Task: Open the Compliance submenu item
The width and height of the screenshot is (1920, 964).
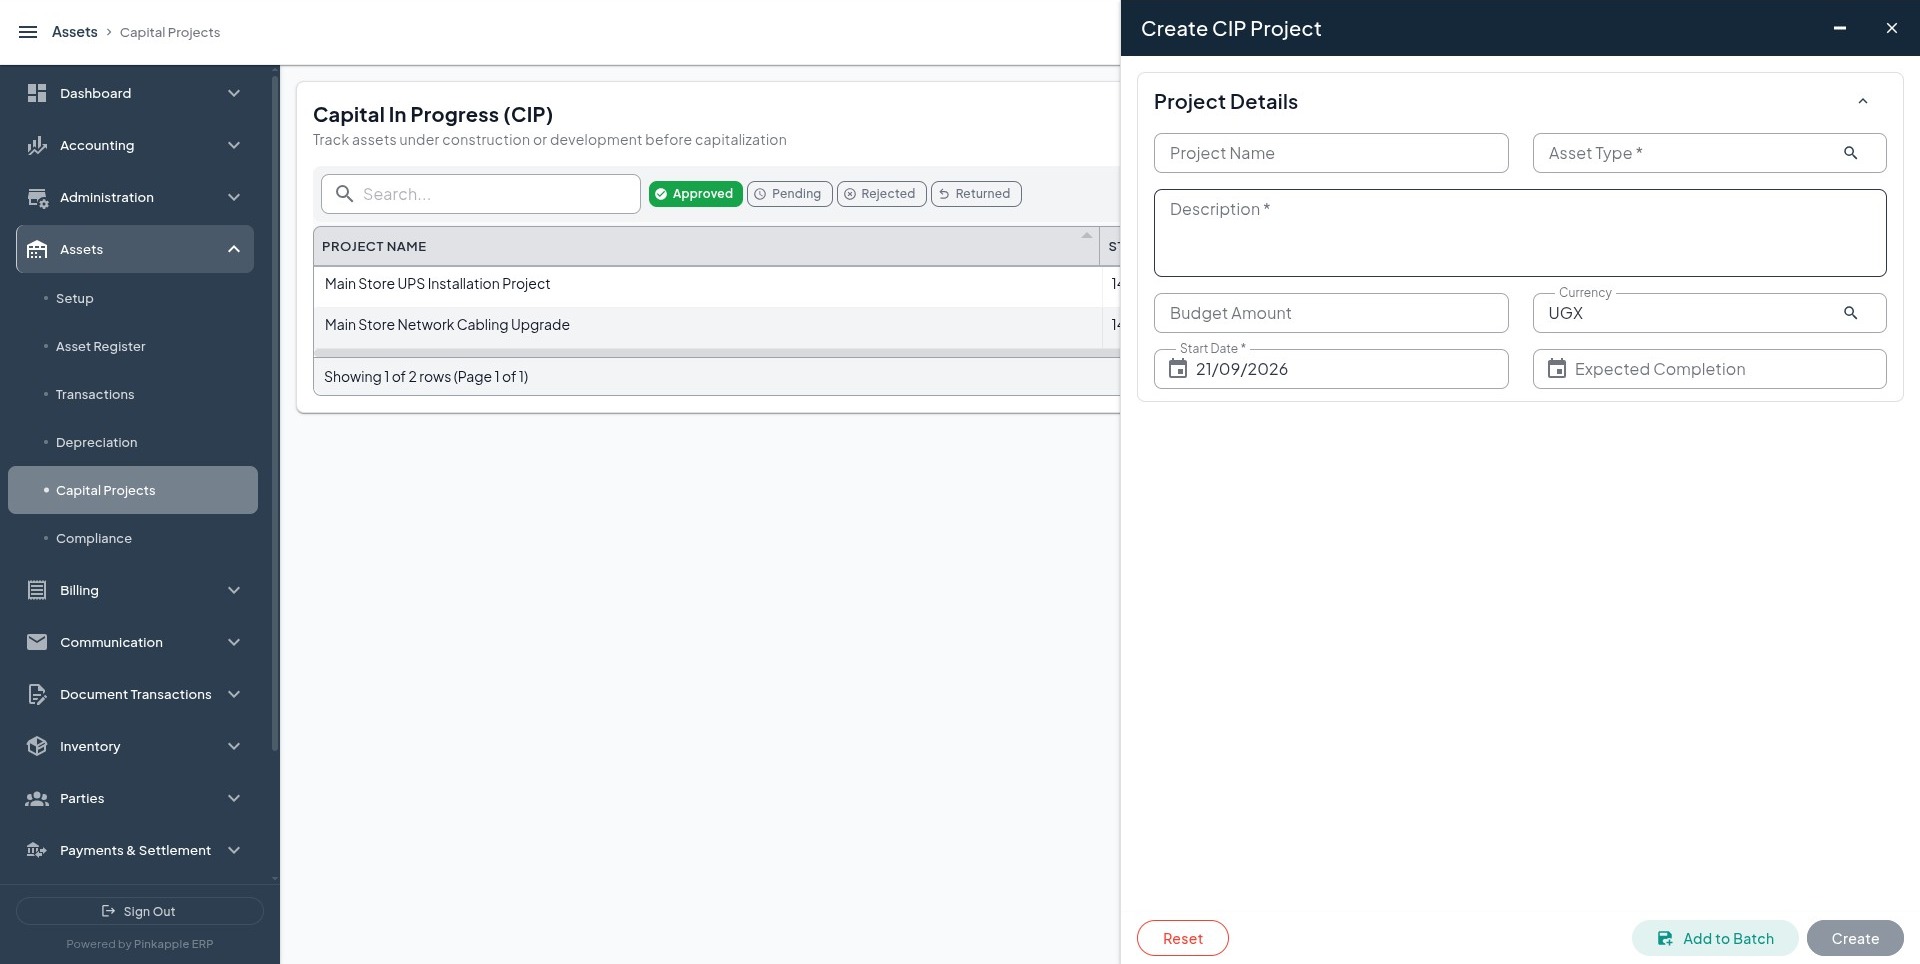Action: coord(133,538)
